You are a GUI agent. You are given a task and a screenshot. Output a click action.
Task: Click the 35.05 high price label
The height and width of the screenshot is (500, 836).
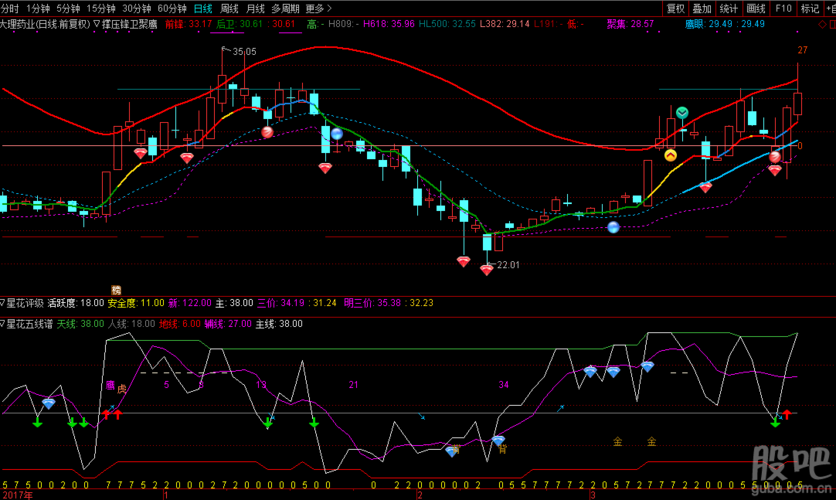pos(244,52)
